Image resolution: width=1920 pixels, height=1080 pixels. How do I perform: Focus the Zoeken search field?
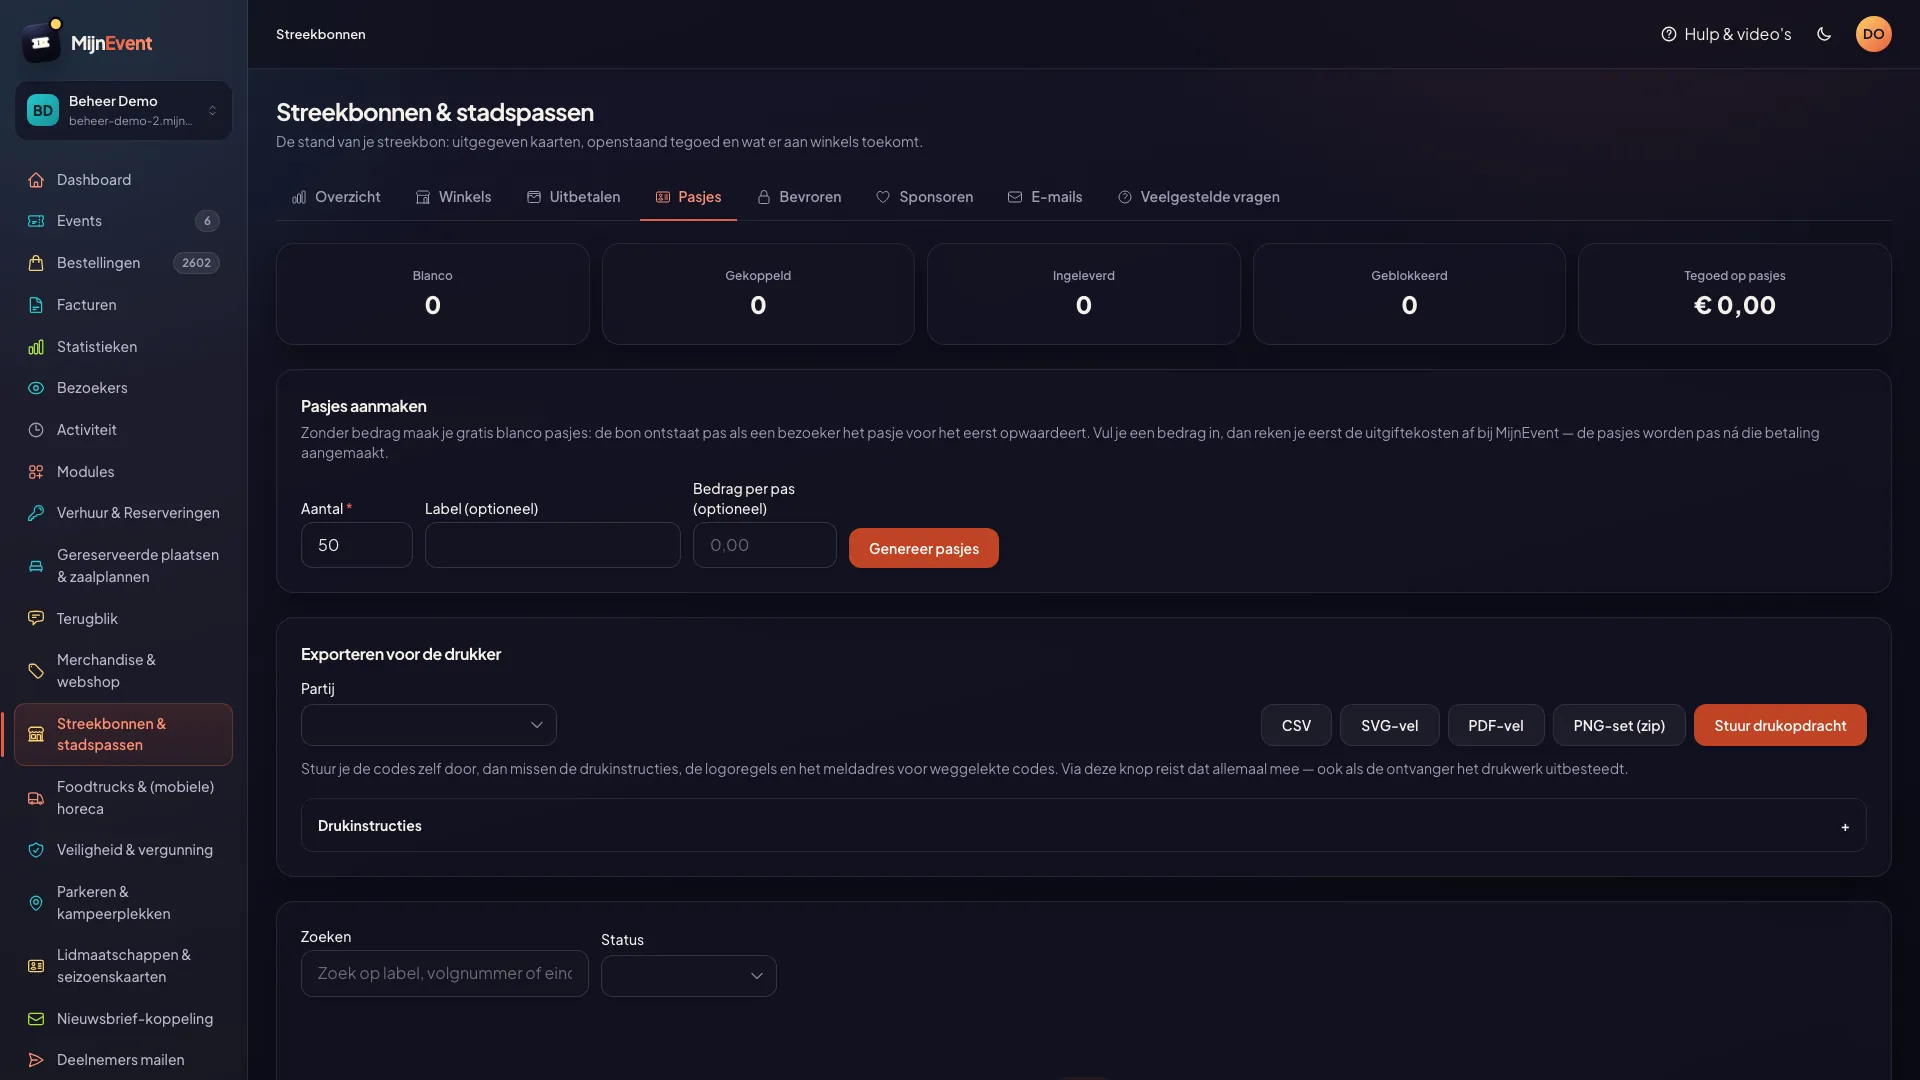point(444,974)
